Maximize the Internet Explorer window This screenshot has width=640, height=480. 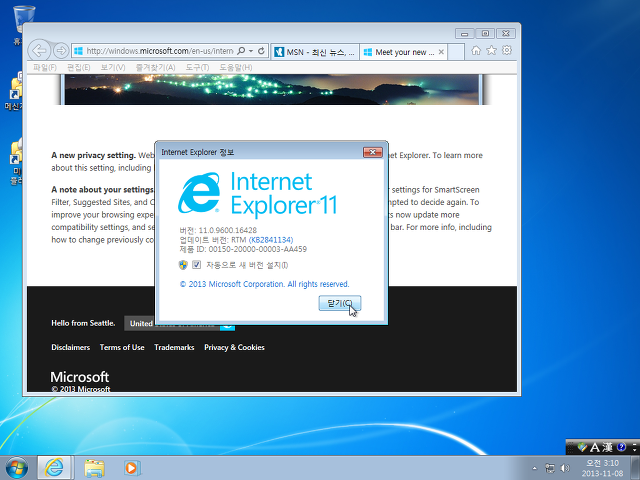(485, 33)
